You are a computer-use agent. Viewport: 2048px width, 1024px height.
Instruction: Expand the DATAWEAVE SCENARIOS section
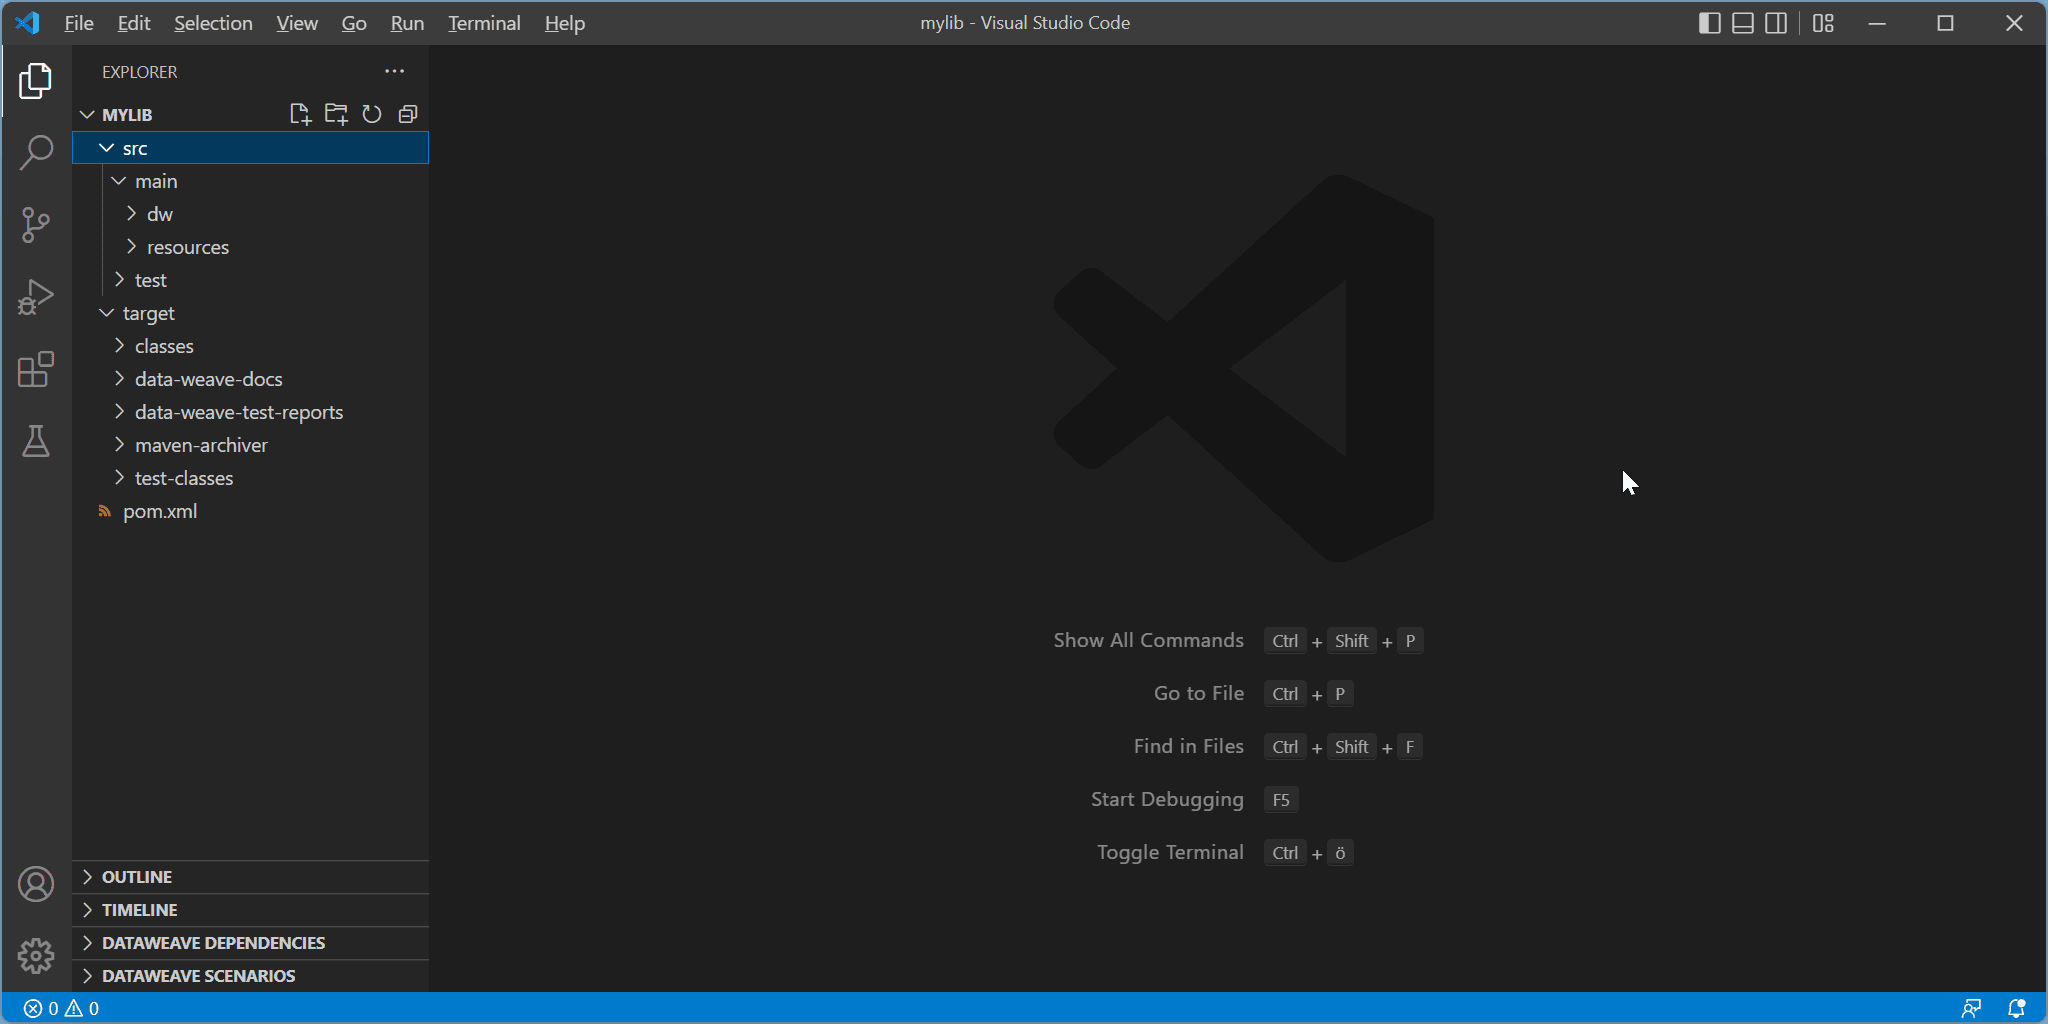pos(251,976)
